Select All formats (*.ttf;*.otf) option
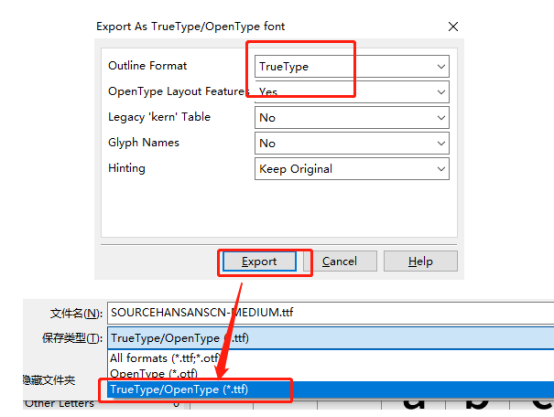The width and height of the screenshot is (554, 417). 165,358
